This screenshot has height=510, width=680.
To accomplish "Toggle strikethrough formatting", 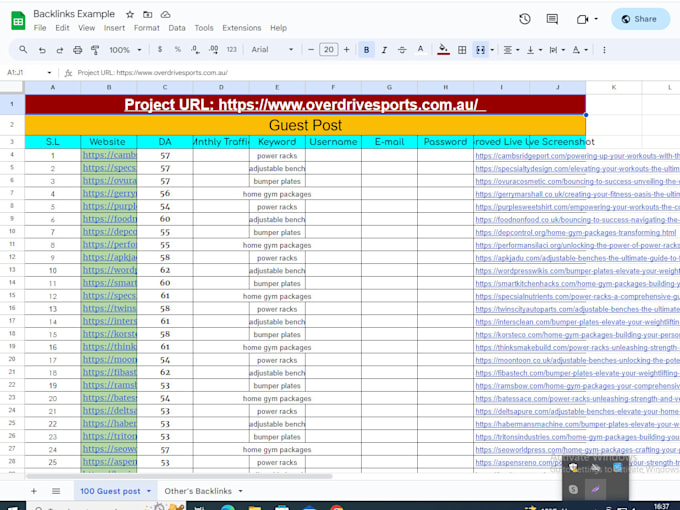I will coord(402,50).
